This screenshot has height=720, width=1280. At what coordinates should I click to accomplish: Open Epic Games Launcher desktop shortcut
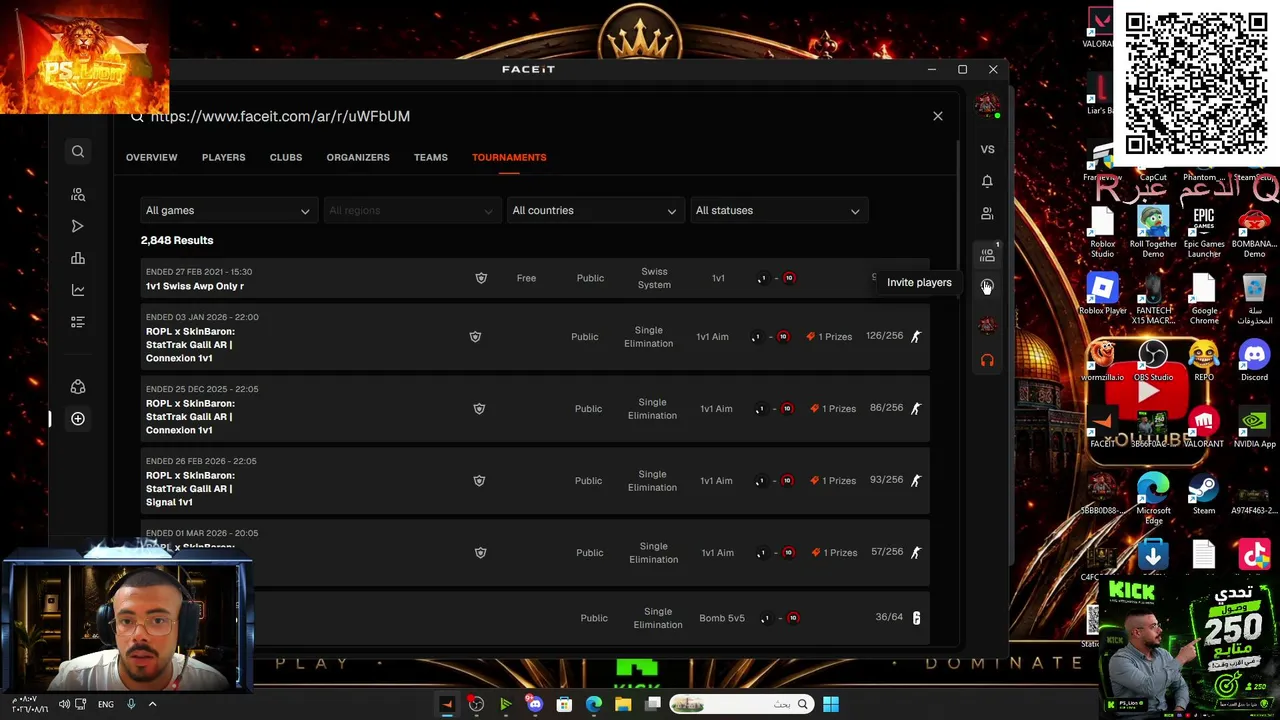[x=1204, y=232]
